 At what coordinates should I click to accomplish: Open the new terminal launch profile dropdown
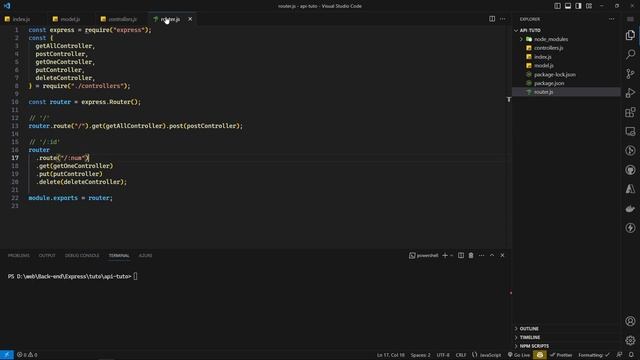[x=452, y=256]
